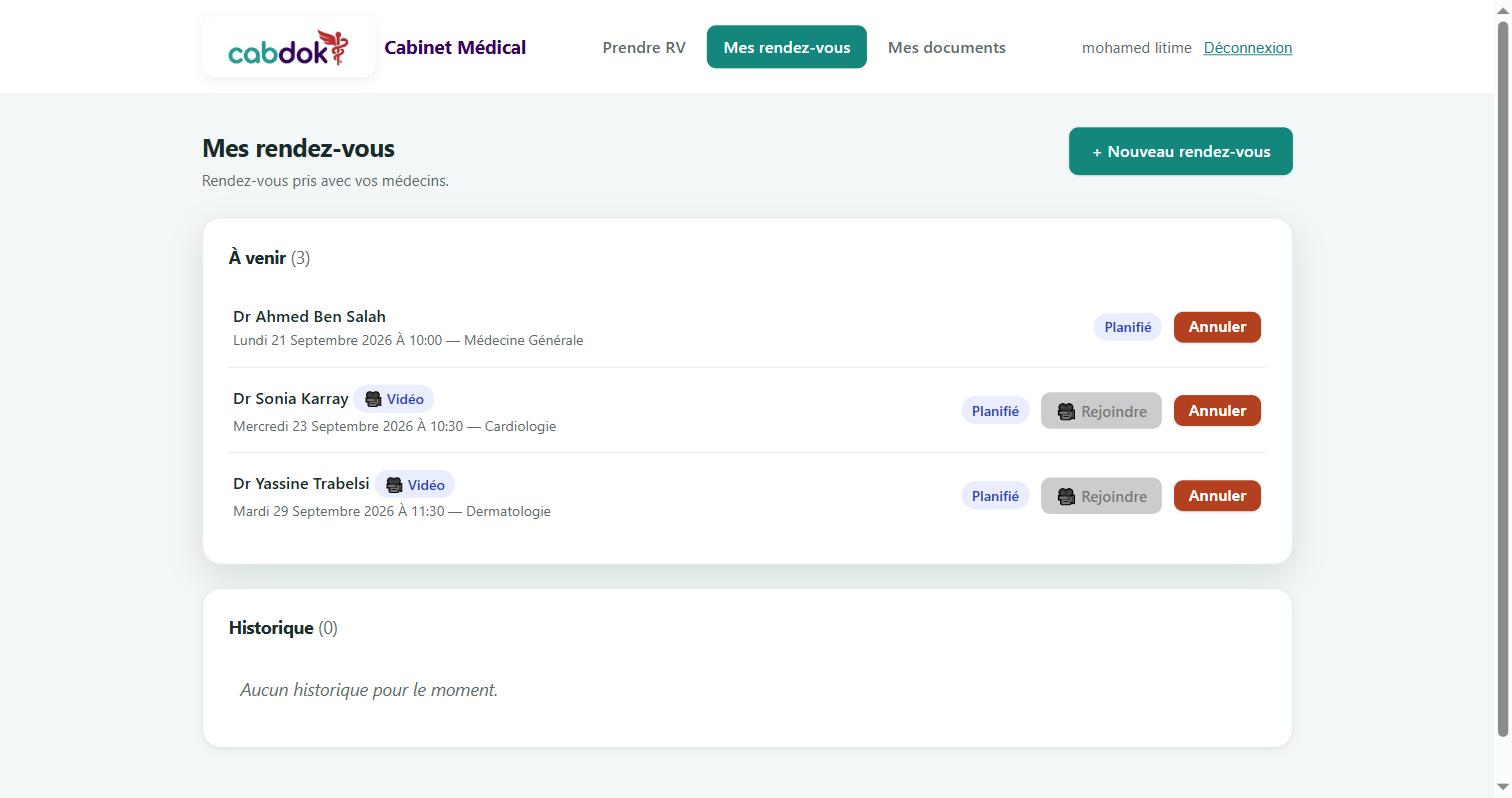
Task: Open the Prendre RV tab
Action: [644, 47]
